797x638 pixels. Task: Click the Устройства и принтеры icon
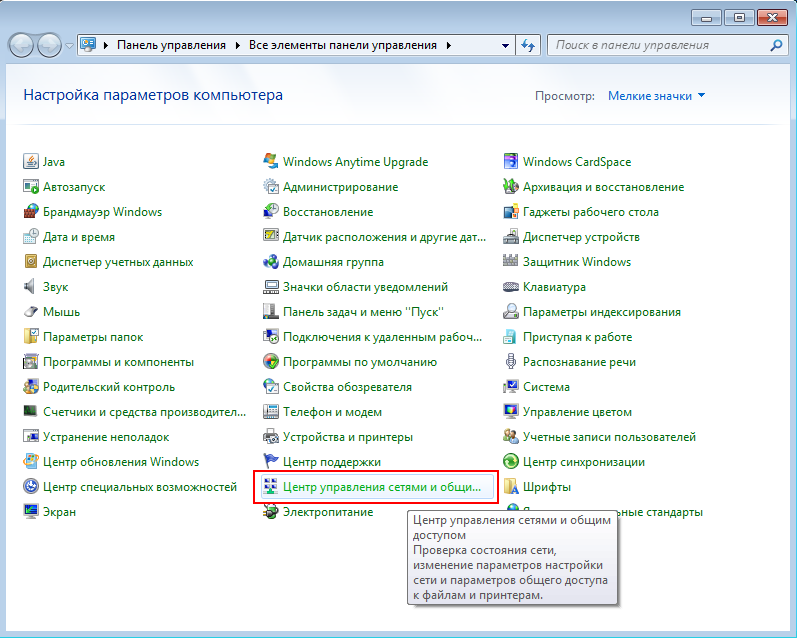coord(270,436)
